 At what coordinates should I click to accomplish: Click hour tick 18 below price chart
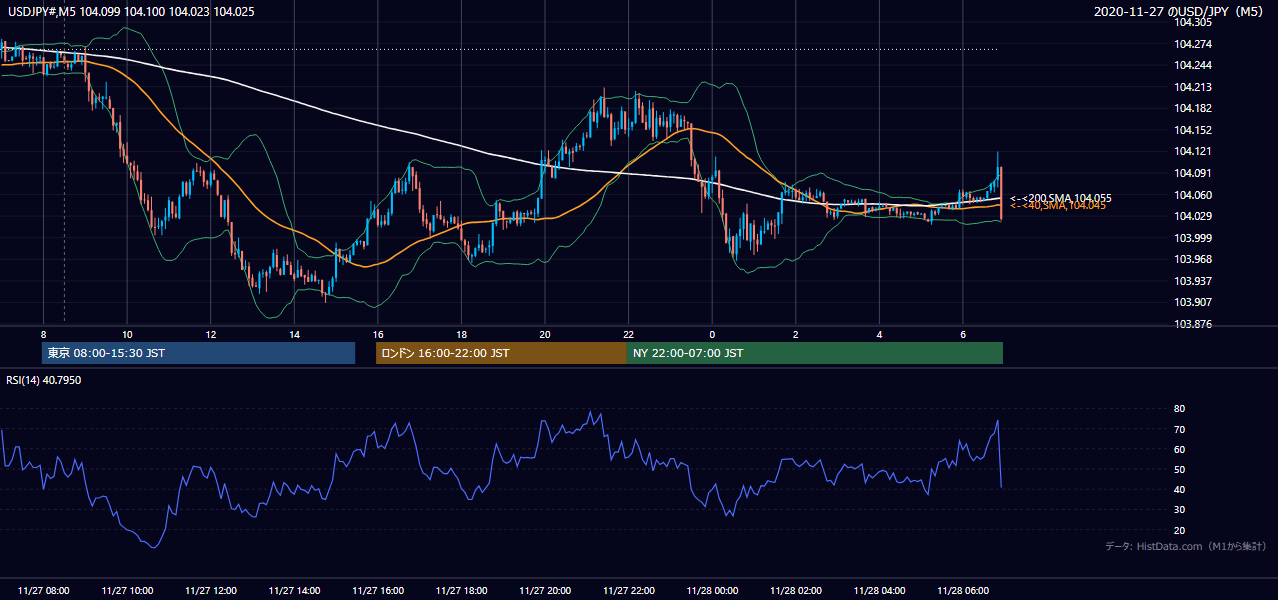pos(461,334)
